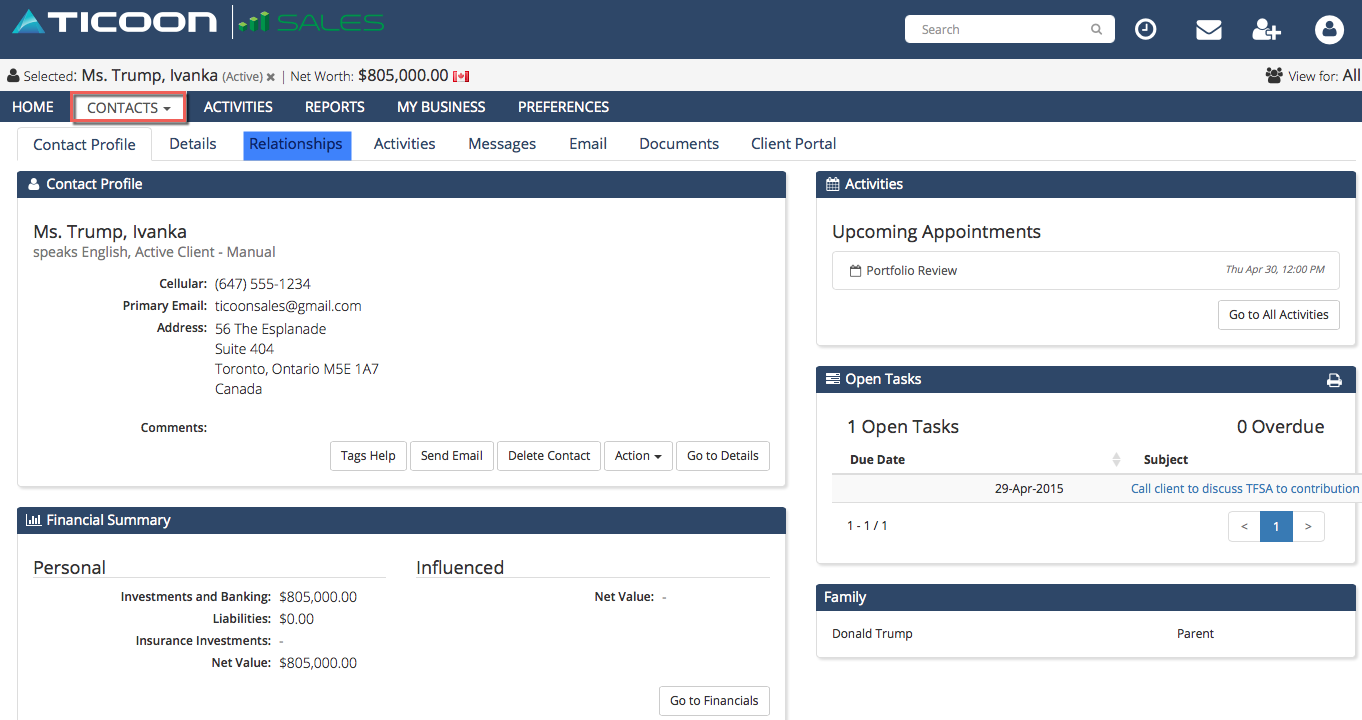The image size is (1362, 720).
Task: Open the REPORTS menu
Action: [x=335, y=107]
